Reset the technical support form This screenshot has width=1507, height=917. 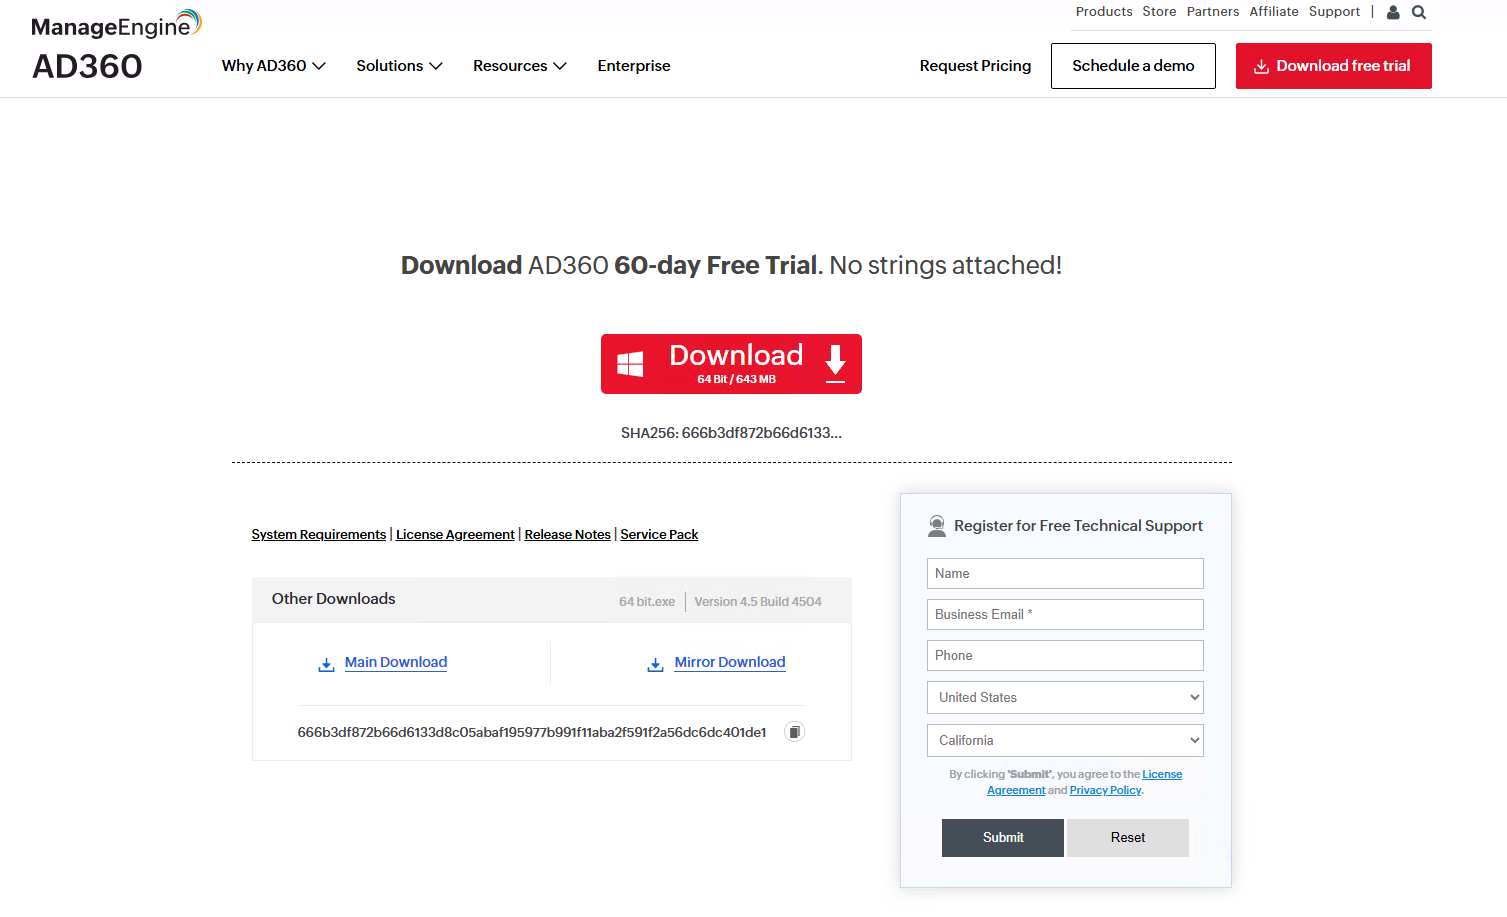coord(1128,838)
